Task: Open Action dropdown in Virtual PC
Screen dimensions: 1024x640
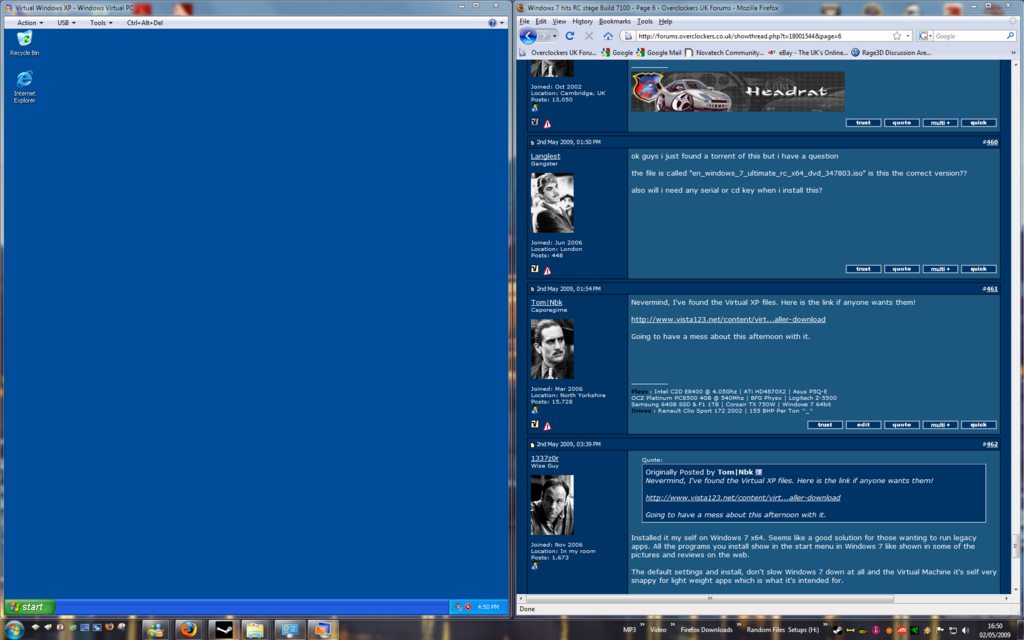Action: 30,22
